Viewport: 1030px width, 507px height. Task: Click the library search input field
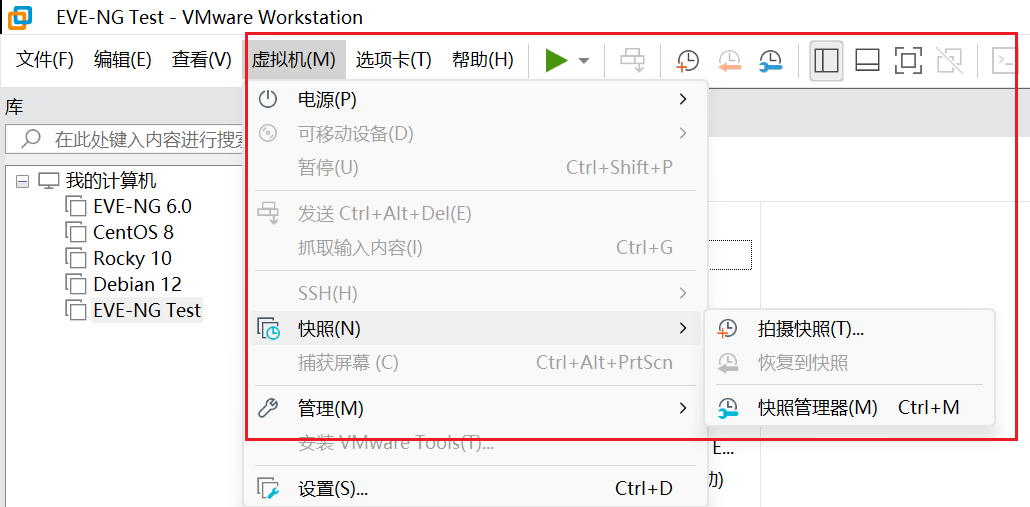(125, 139)
